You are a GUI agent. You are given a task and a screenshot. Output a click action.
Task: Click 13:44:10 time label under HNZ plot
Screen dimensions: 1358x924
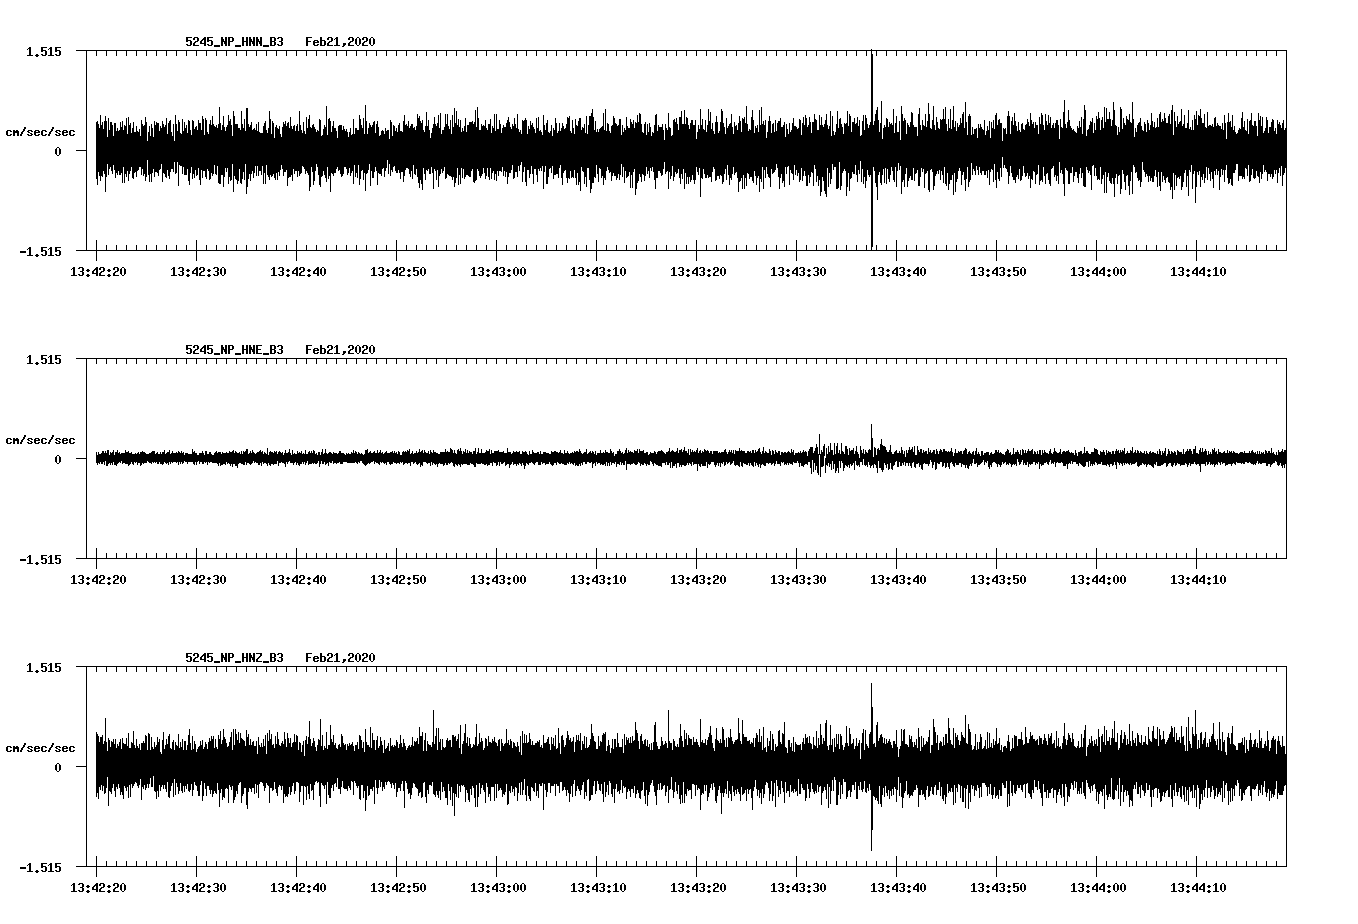(1198, 888)
